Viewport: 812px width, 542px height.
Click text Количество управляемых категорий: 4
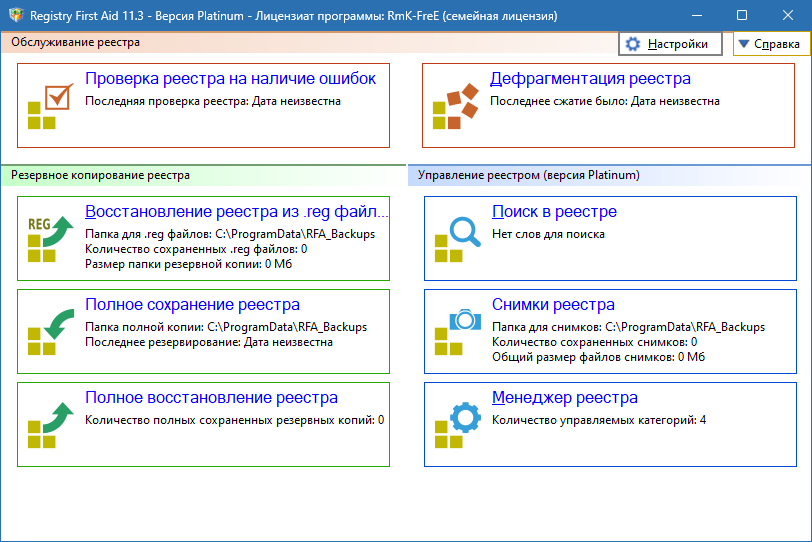[599, 420]
